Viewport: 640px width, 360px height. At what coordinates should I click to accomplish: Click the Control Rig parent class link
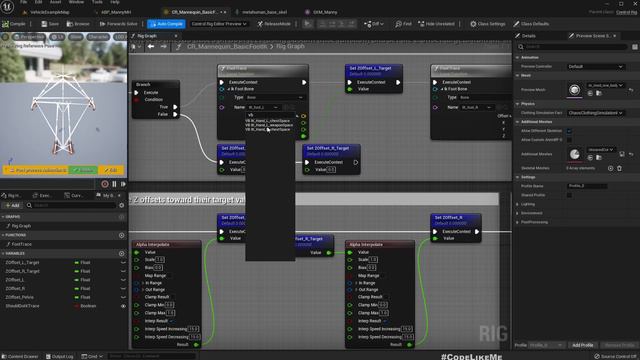click(x=627, y=12)
